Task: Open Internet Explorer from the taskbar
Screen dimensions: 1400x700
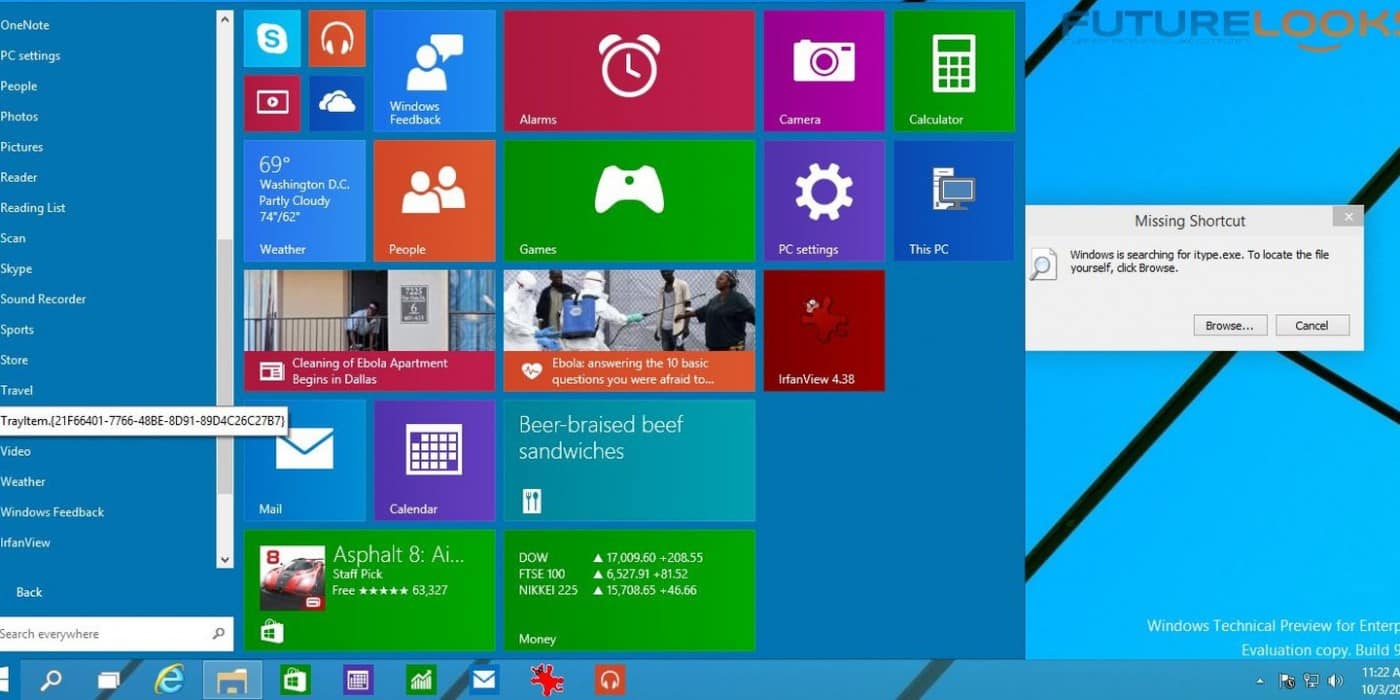Action: [169, 681]
